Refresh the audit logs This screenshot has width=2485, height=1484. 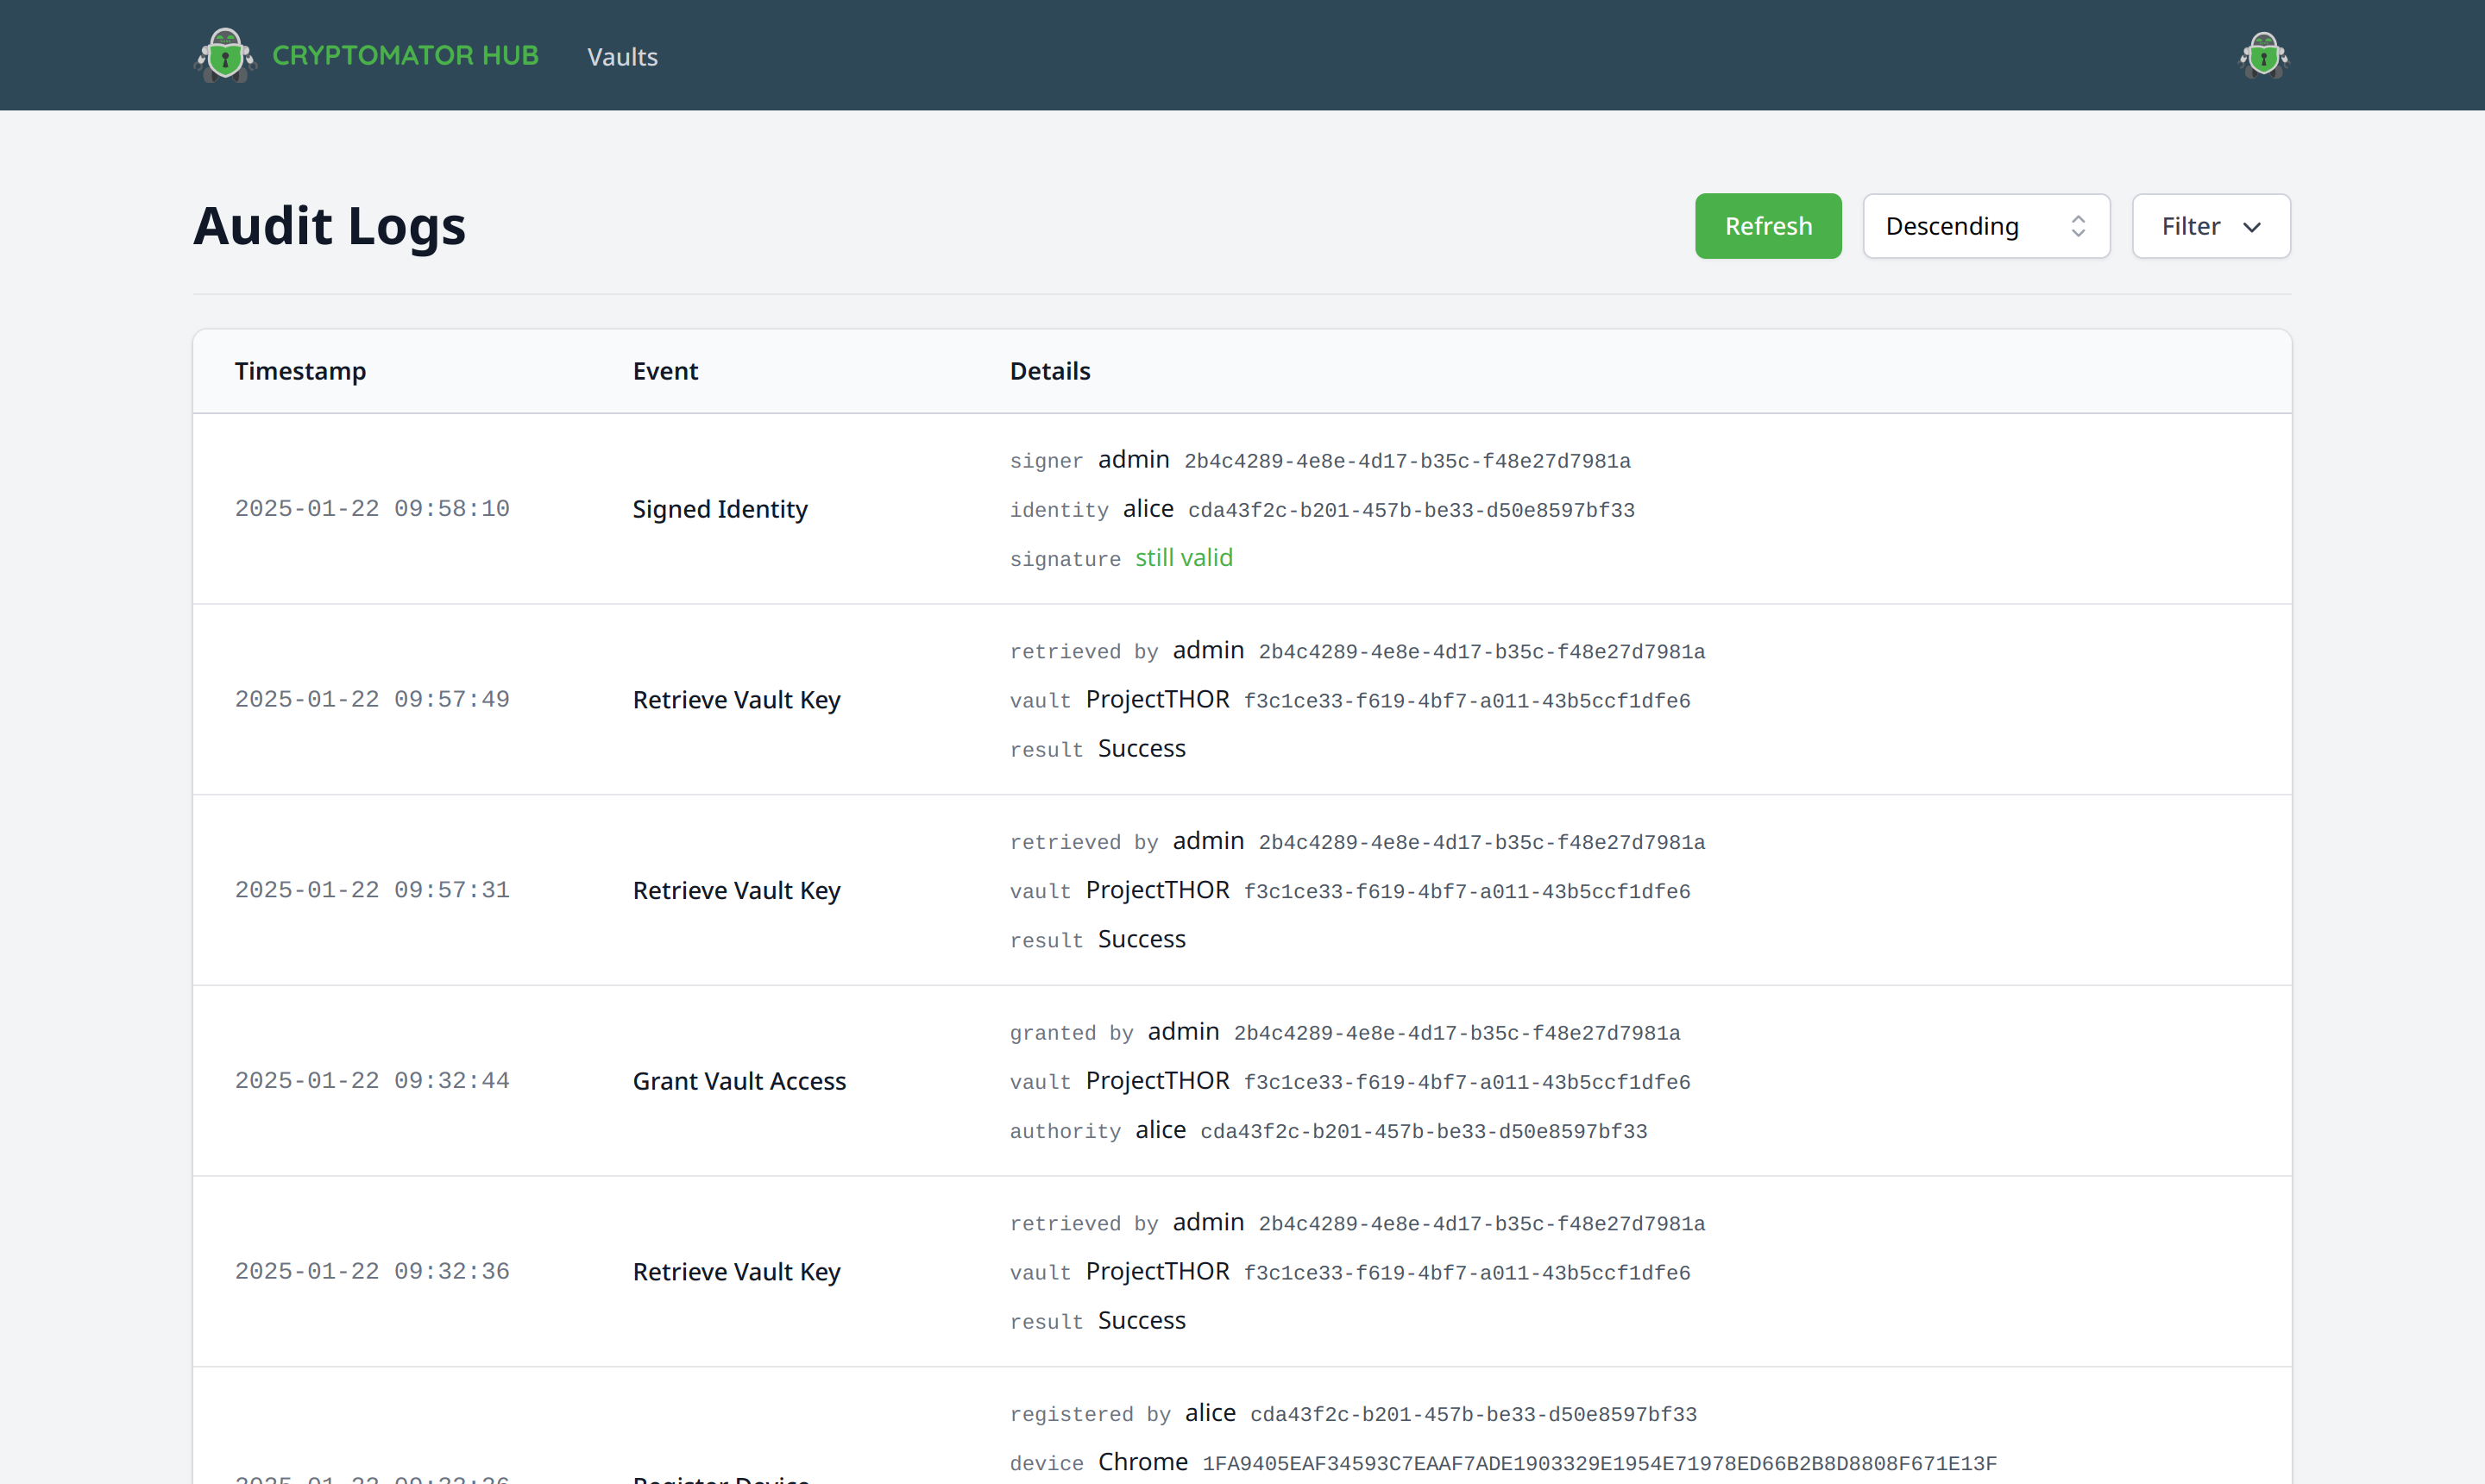(x=1768, y=226)
